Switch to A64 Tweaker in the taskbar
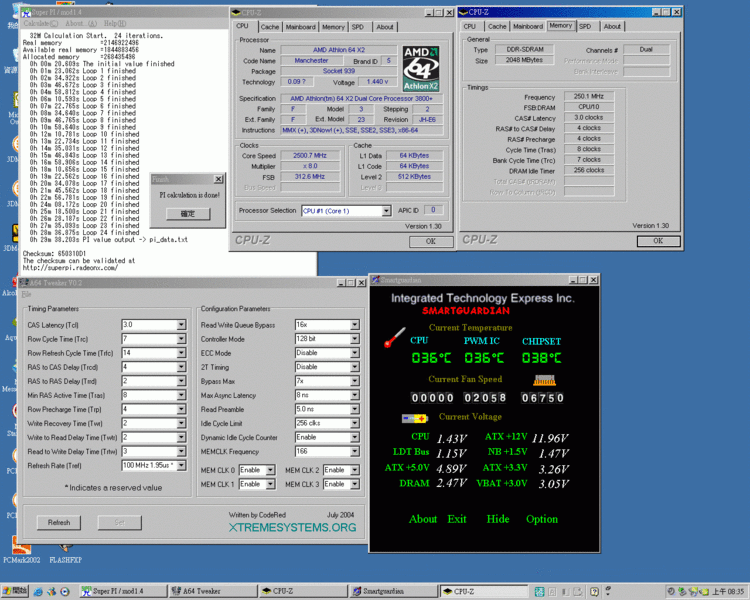Image resolution: width=750 pixels, height=600 pixels. pyautogui.click(x=205, y=591)
